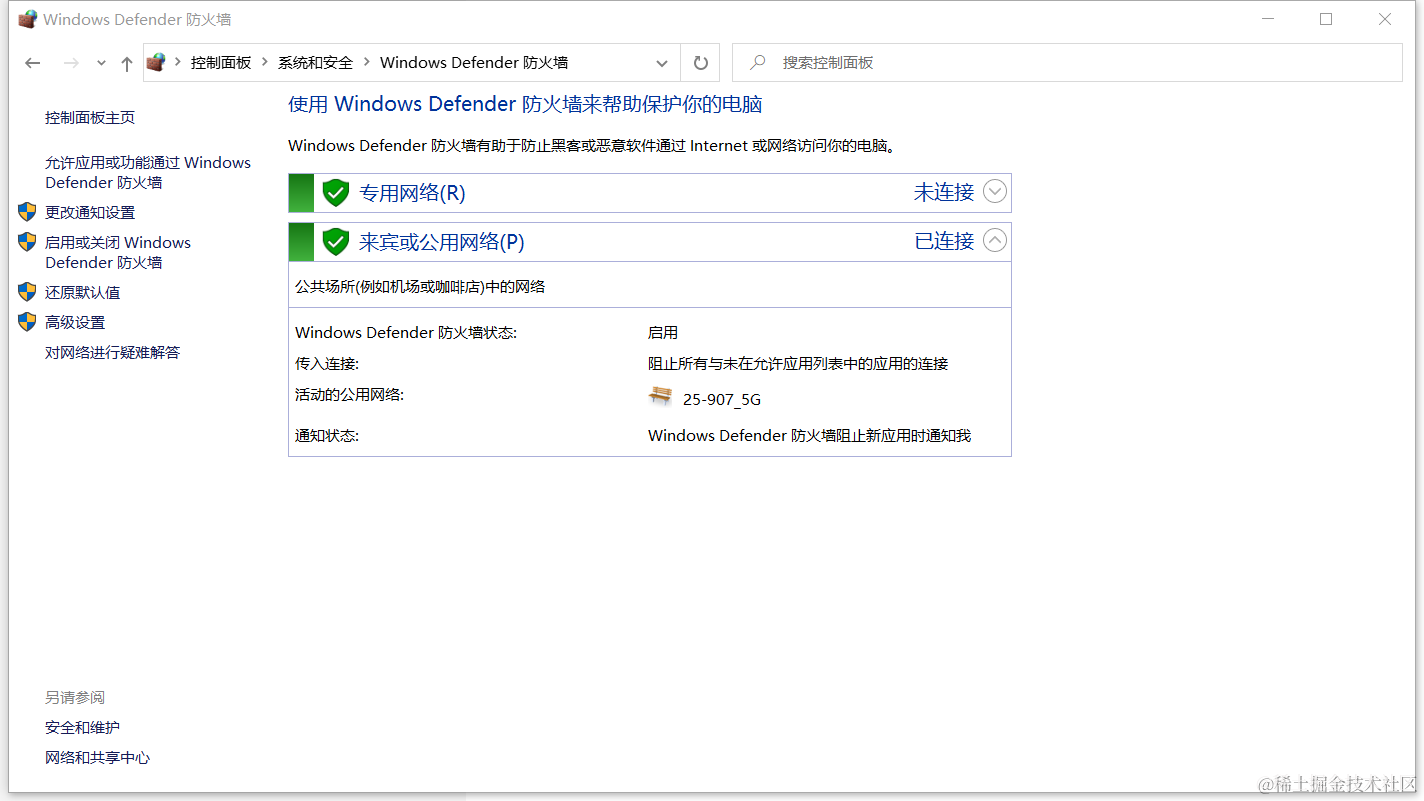This screenshot has height=801, width=1424.
Task: Open 网络和共享中心 link
Action: click(x=97, y=757)
